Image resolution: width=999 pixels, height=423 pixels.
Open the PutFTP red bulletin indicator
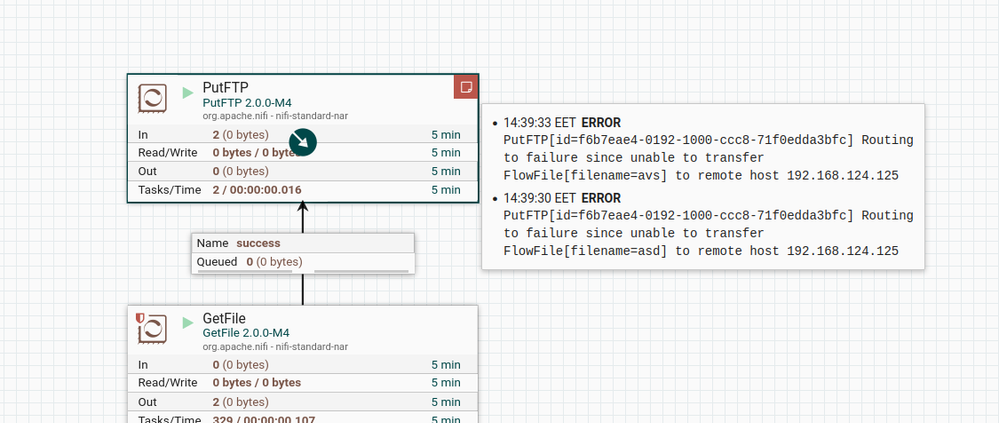coord(466,87)
